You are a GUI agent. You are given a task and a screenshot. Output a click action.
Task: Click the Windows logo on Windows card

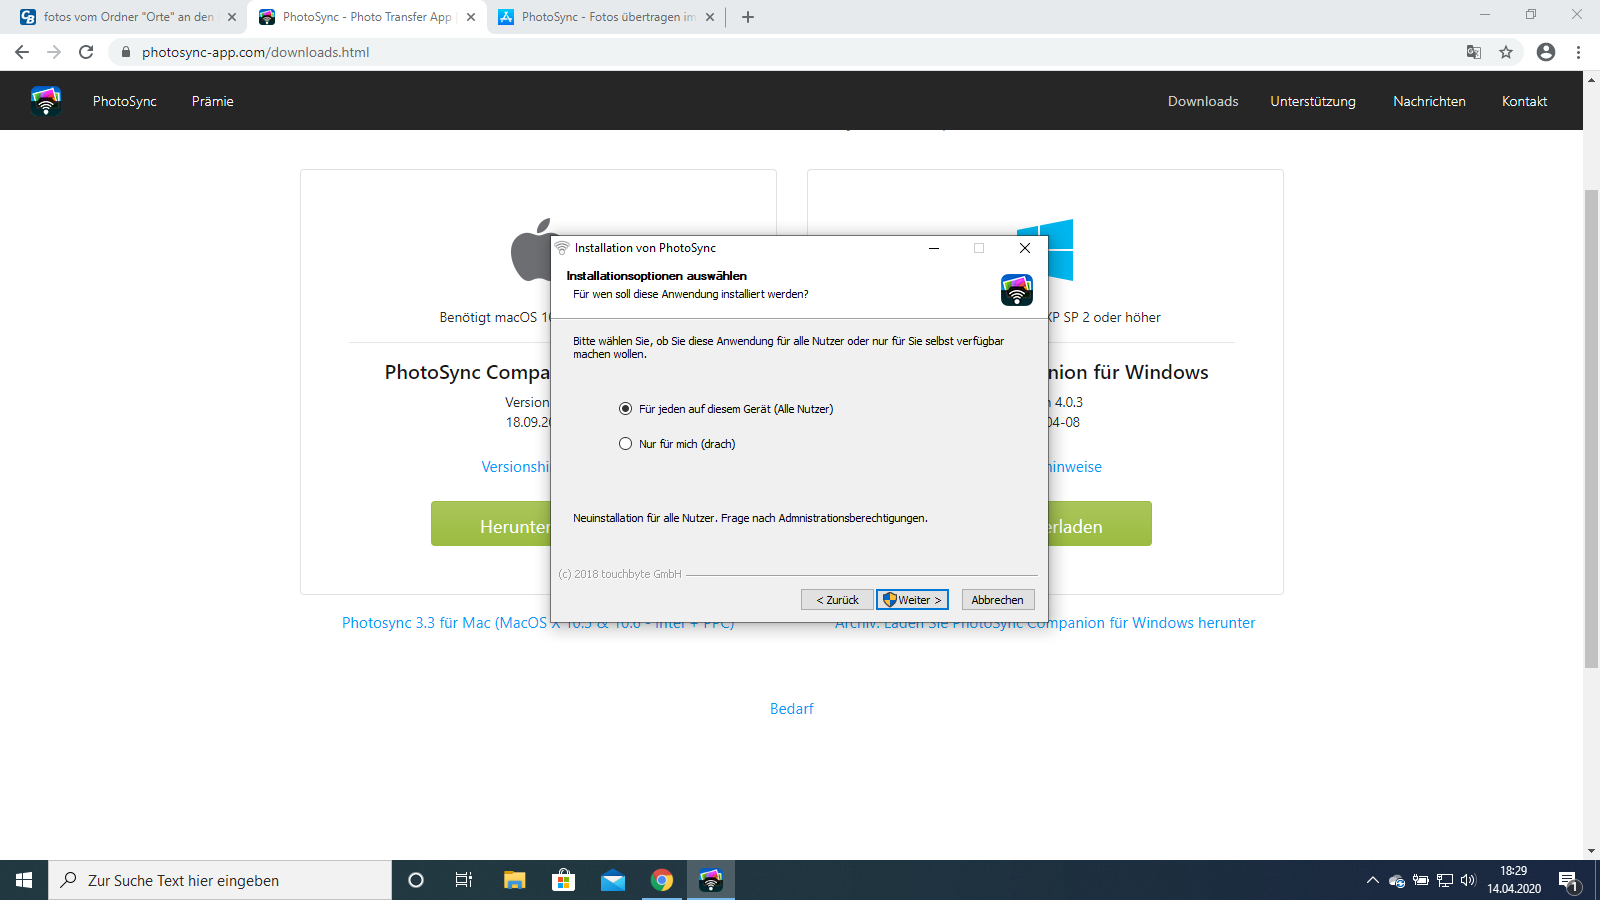[x=1060, y=250]
